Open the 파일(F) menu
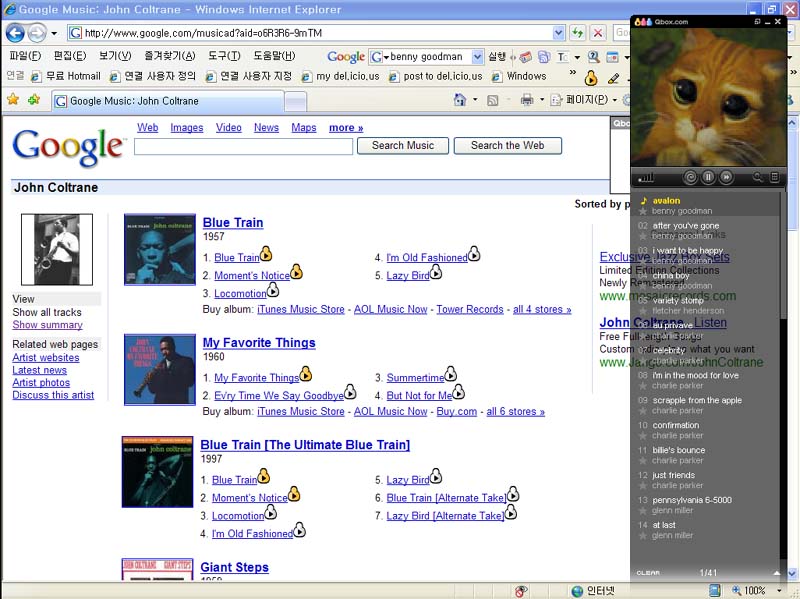Viewport: 800px width, 599px height. (x=25, y=56)
